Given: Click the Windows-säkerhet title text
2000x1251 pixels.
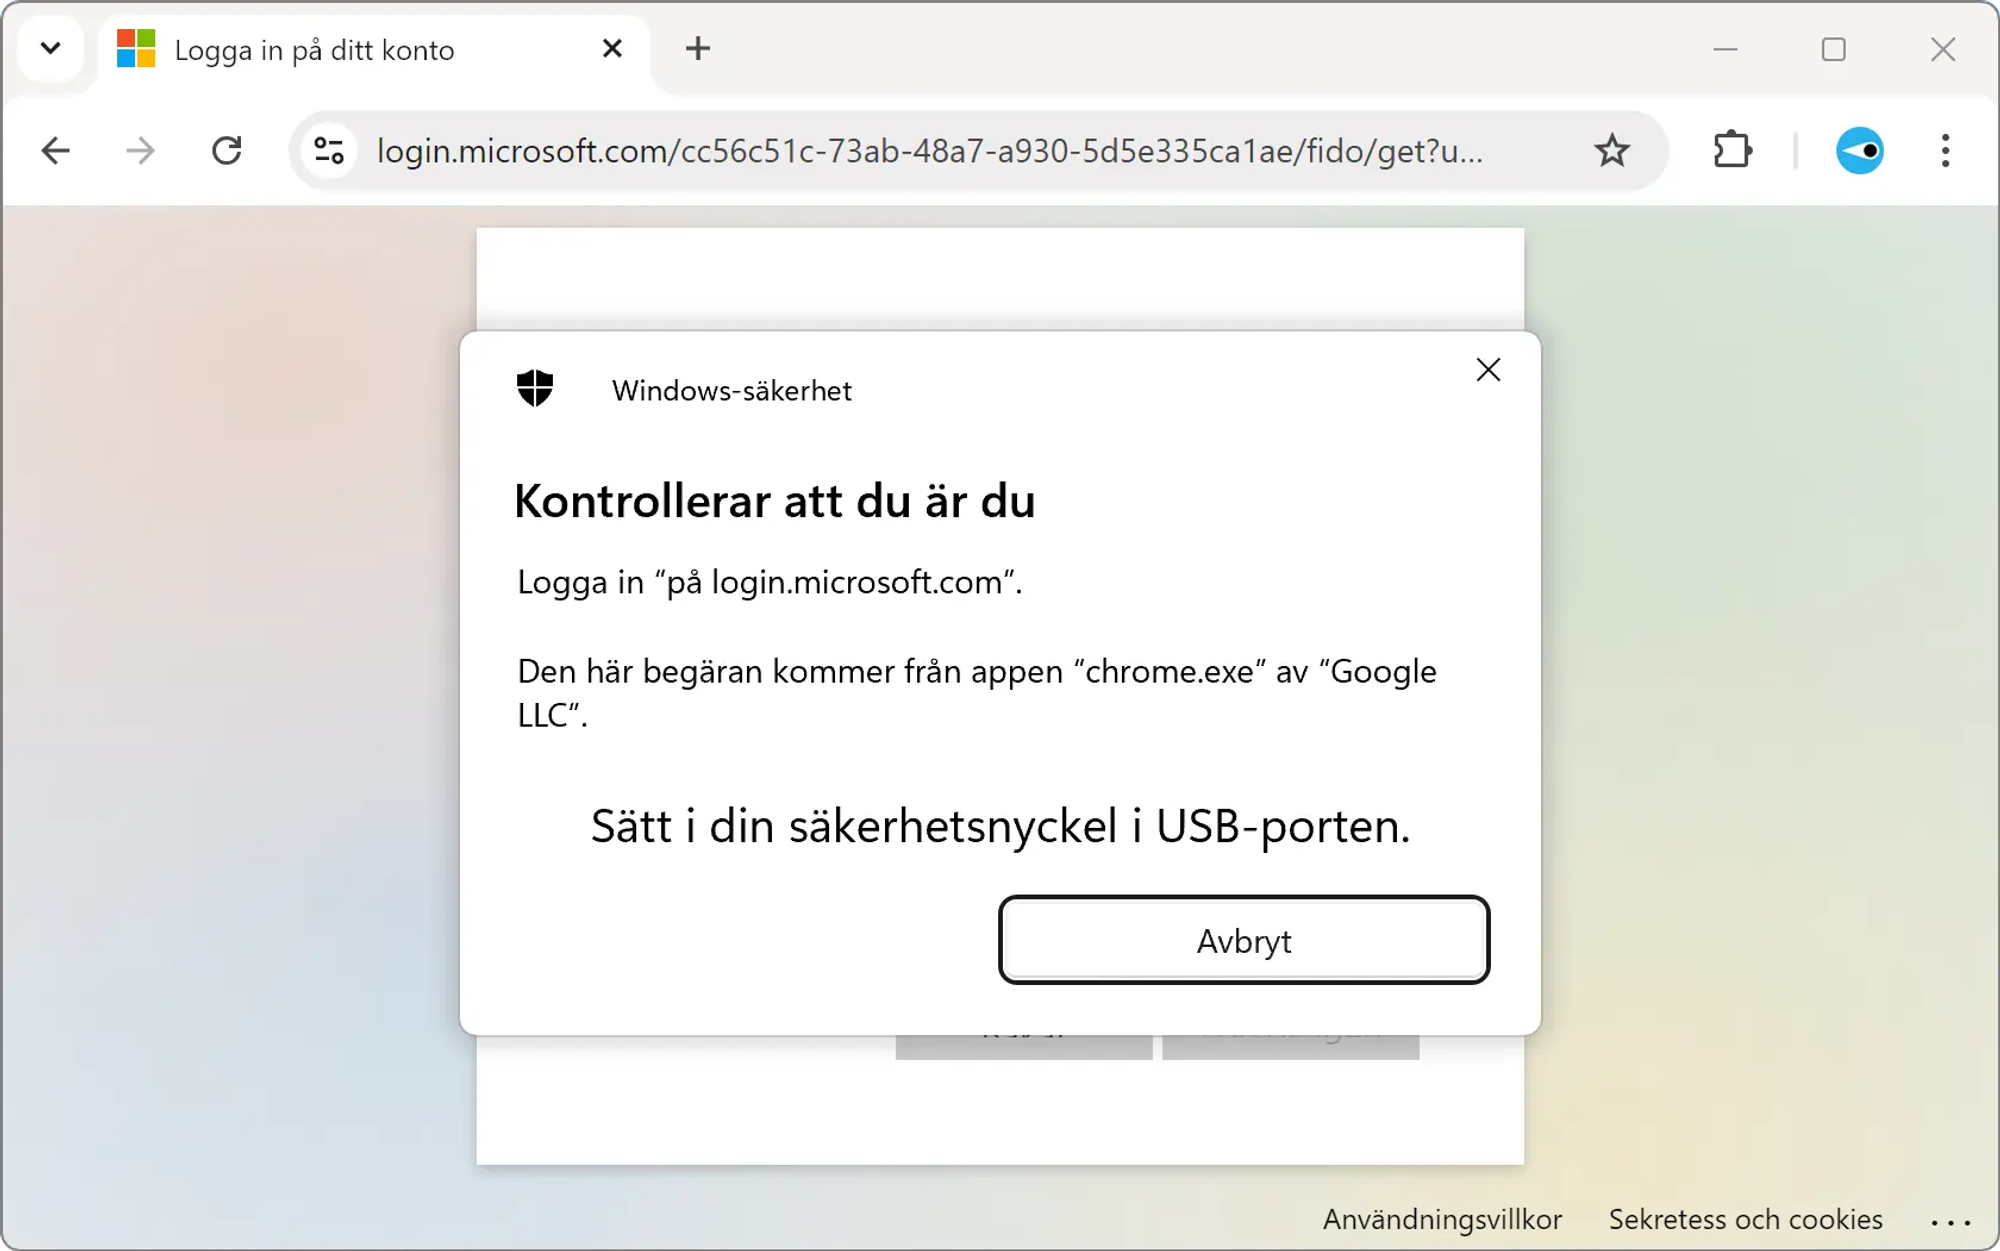Looking at the screenshot, I should (x=732, y=391).
